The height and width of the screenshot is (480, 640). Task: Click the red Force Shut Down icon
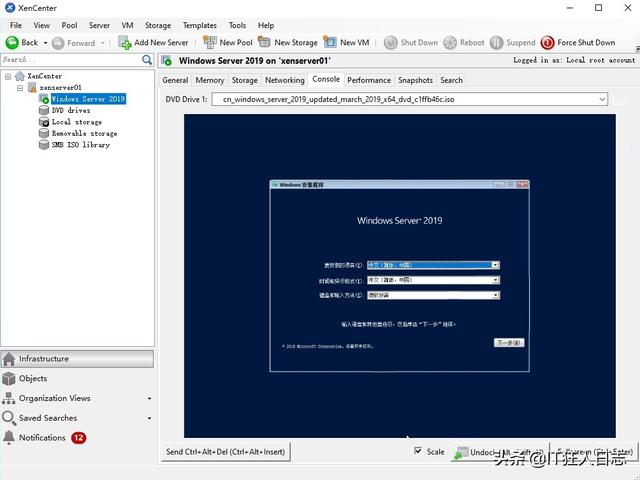(x=547, y=43)
